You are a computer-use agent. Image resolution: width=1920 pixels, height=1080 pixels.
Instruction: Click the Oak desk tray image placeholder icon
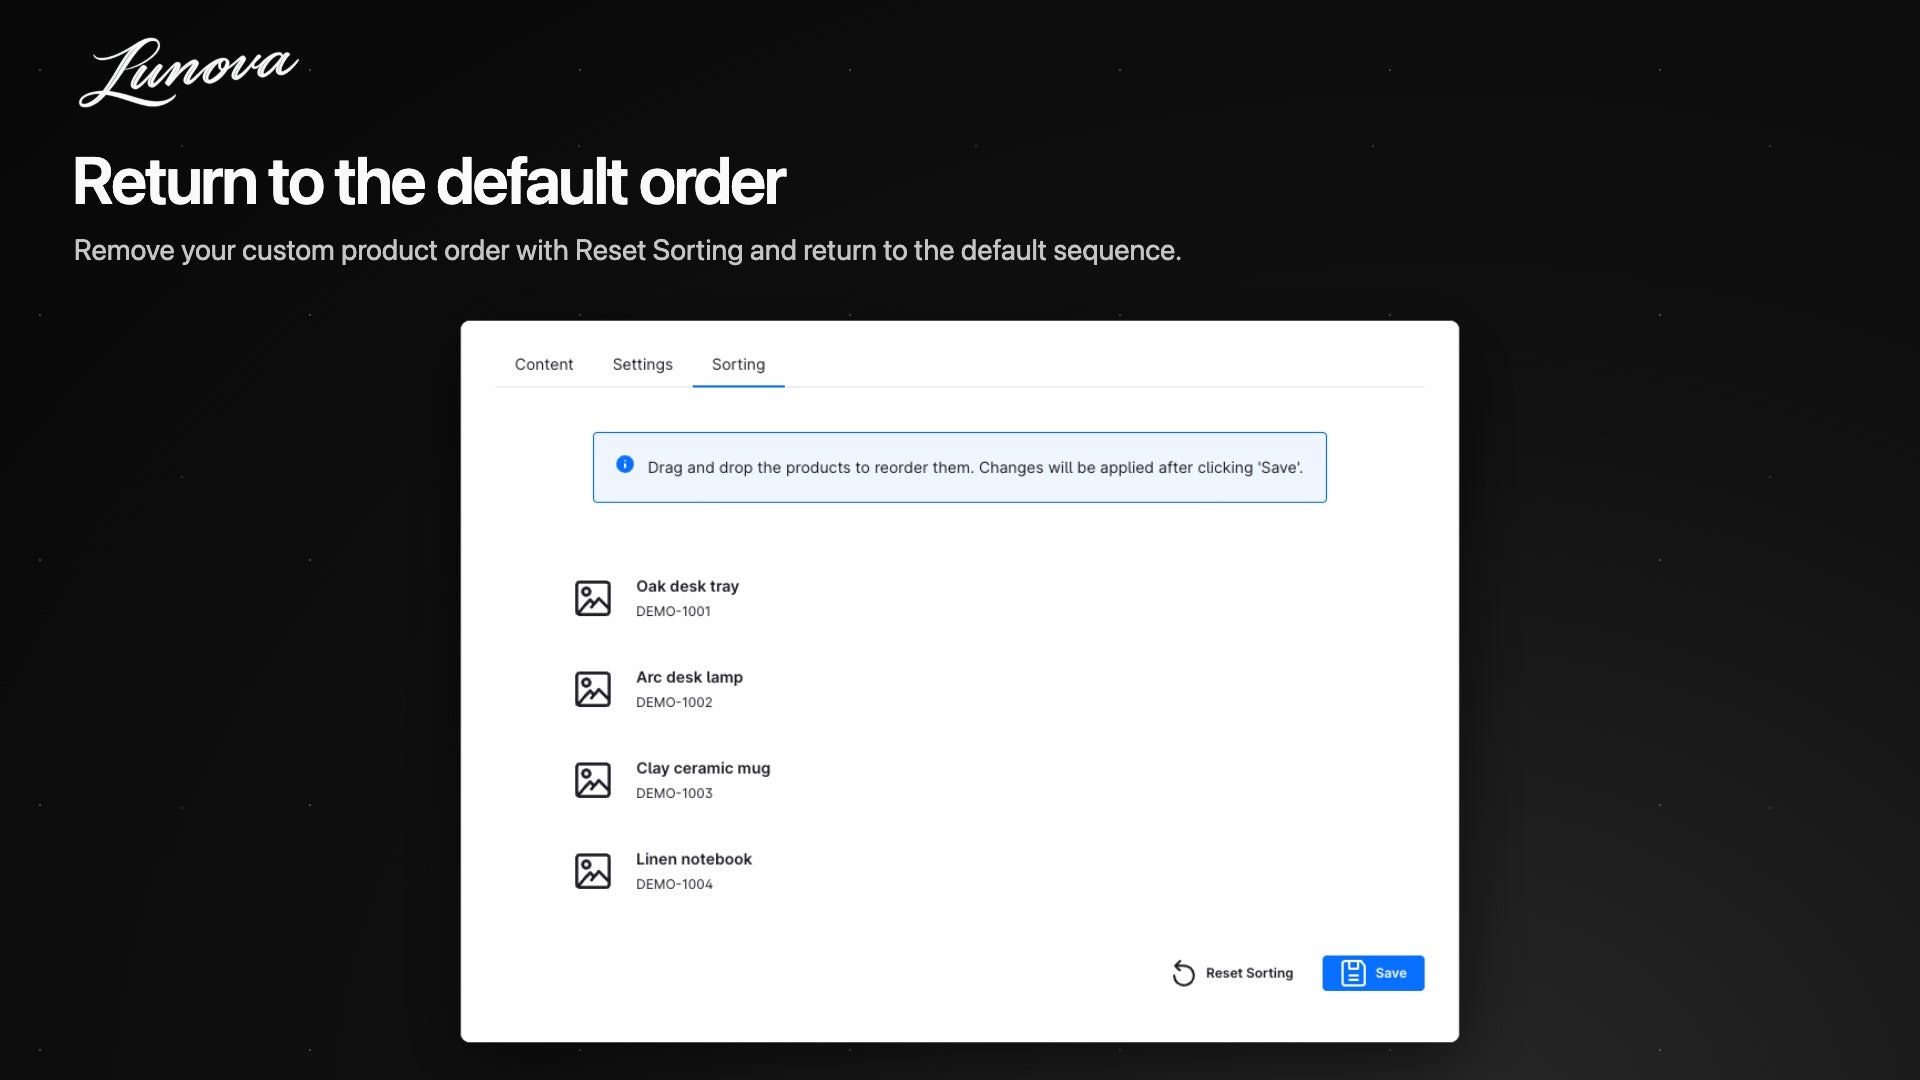click(x=592, y=598)
